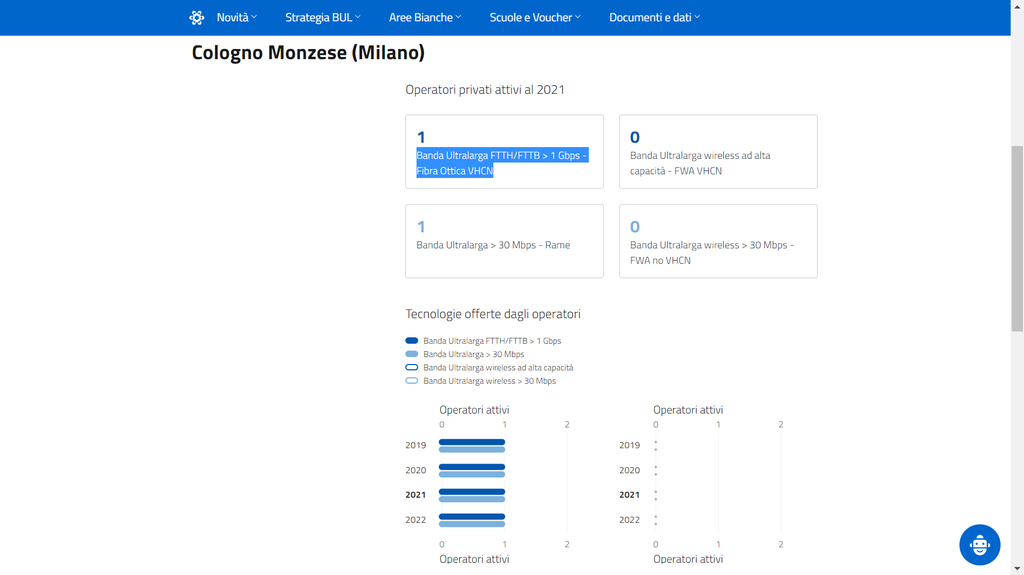Open Scuole e Voucher menu
Image resolution: width=1024 pixels, height=575 pixels.
click(x=535, y=17)
